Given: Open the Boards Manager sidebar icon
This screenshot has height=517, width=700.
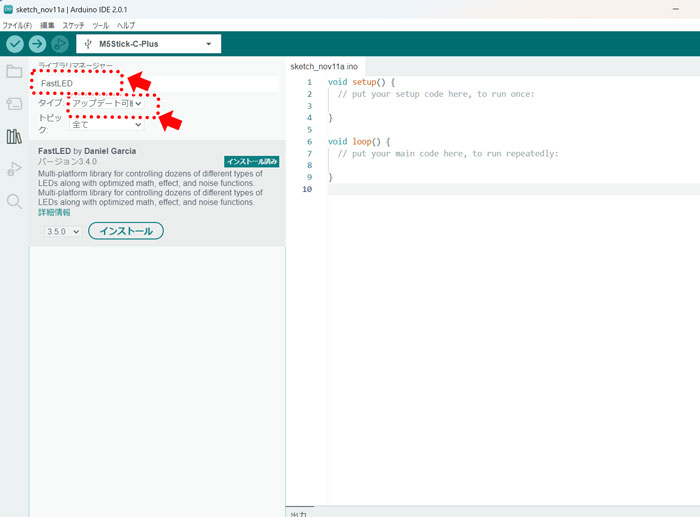Looking at the screenshot, I should (x=14, y=104).
